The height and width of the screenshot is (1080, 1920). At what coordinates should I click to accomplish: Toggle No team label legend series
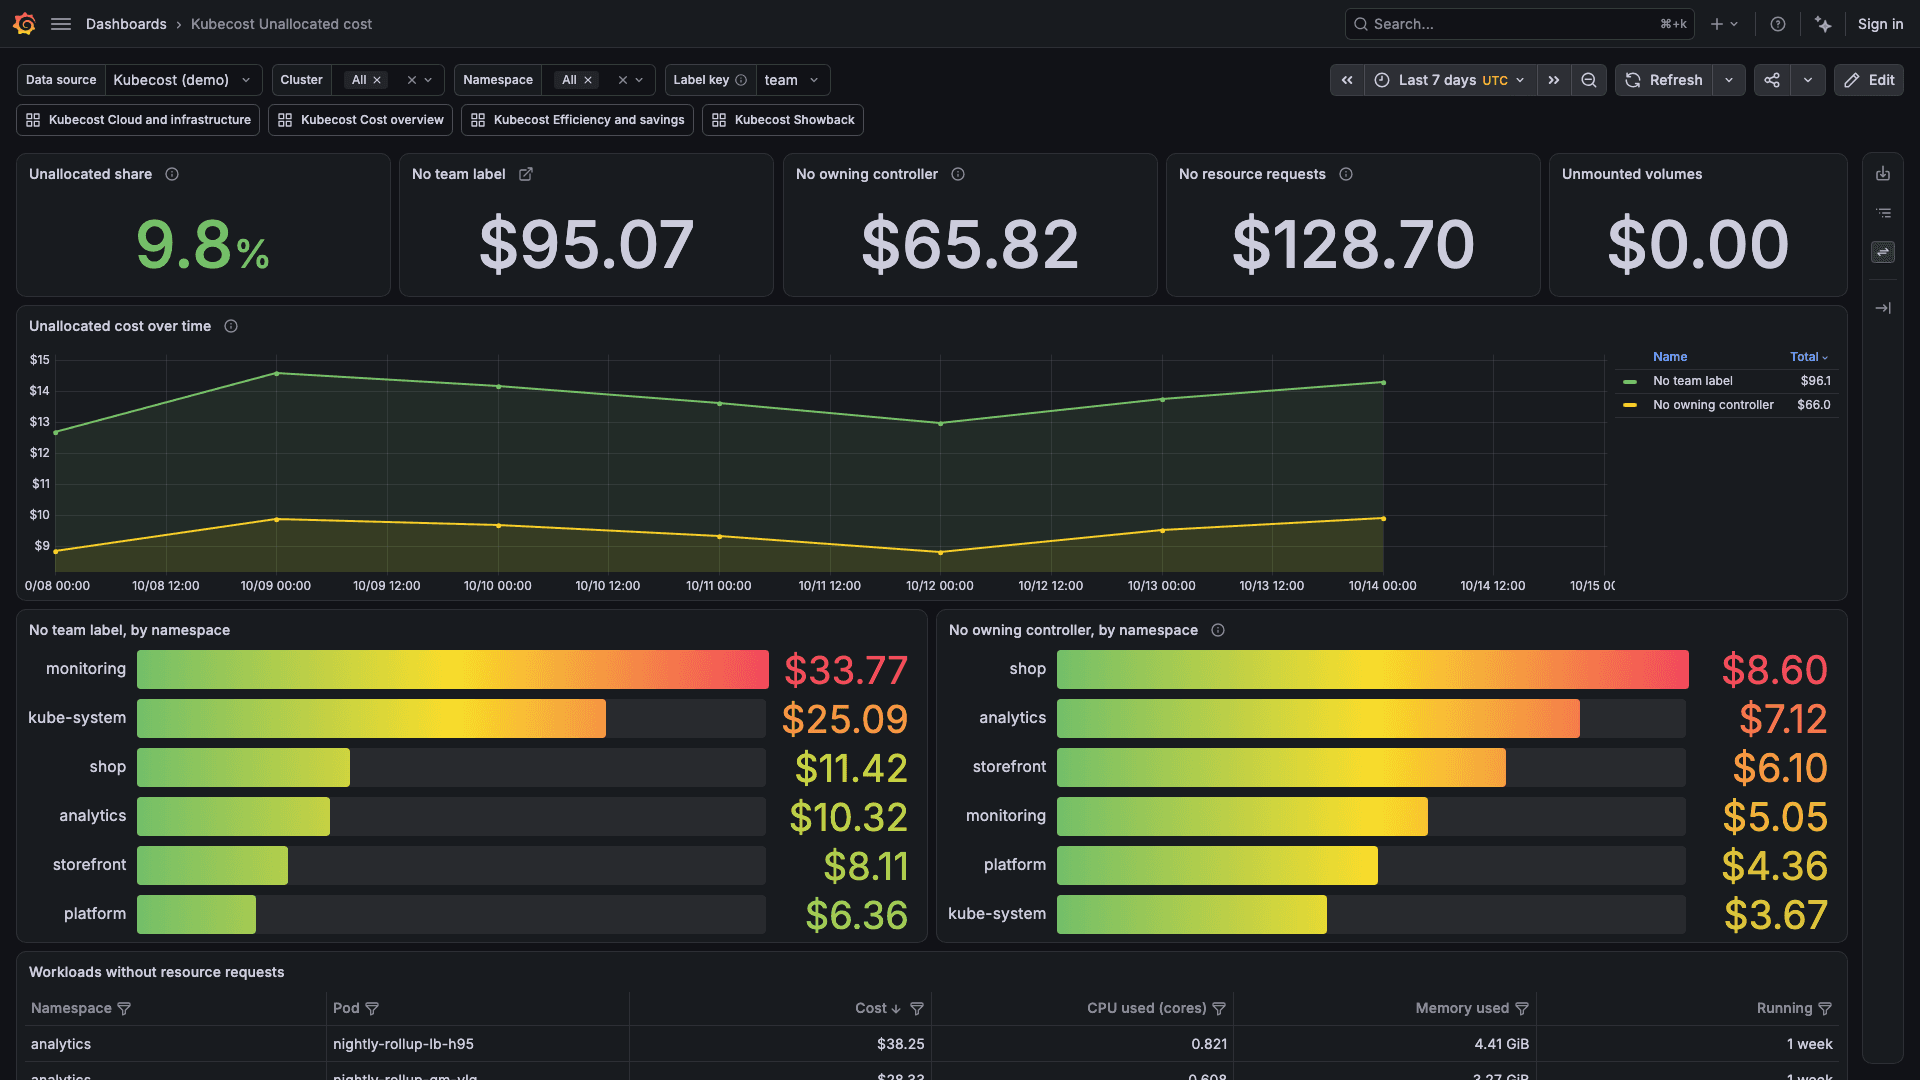(1692, 381)
